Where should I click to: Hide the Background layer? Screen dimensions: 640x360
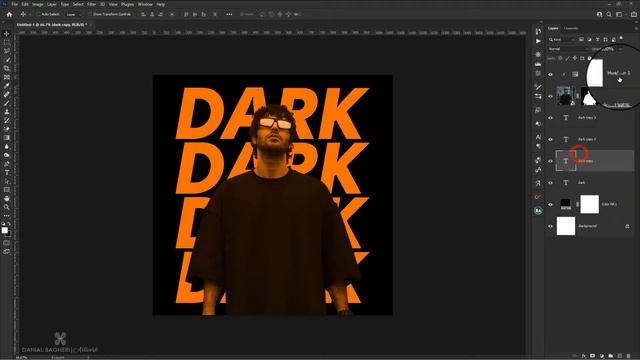click(550, 226)
